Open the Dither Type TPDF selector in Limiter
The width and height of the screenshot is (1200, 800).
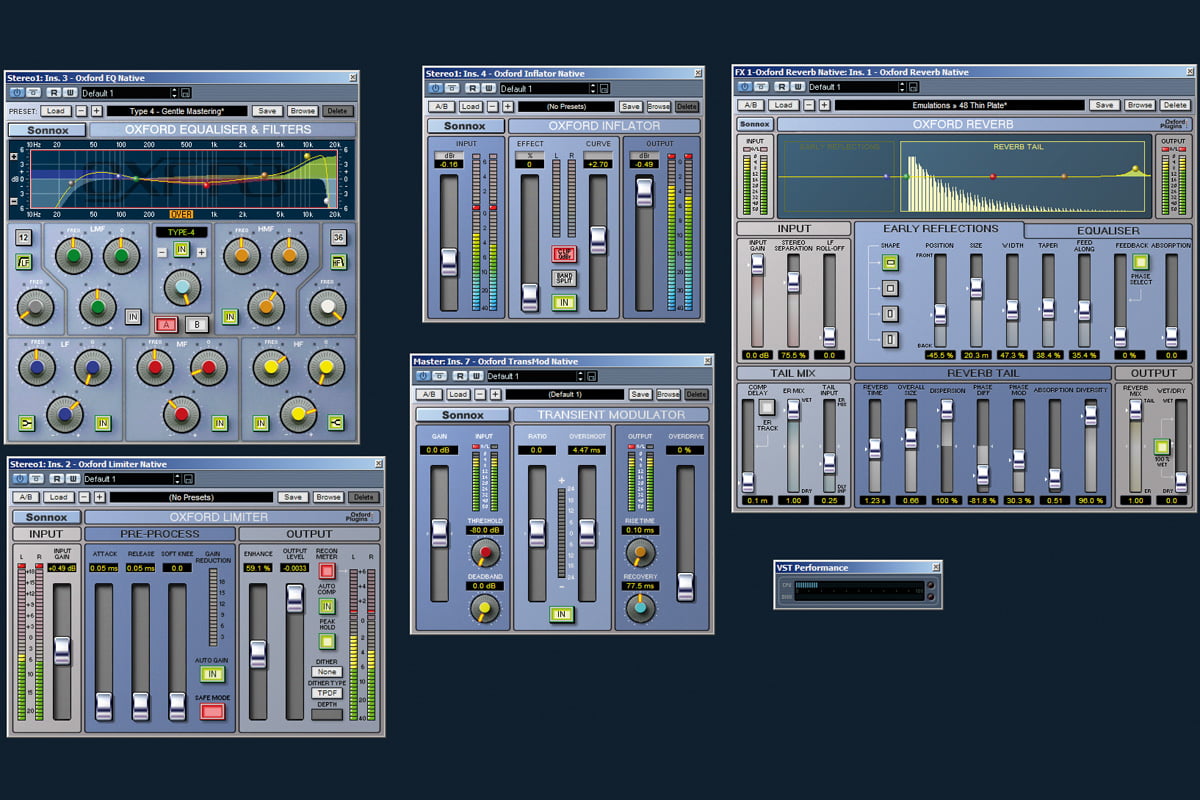click(326, 693)
